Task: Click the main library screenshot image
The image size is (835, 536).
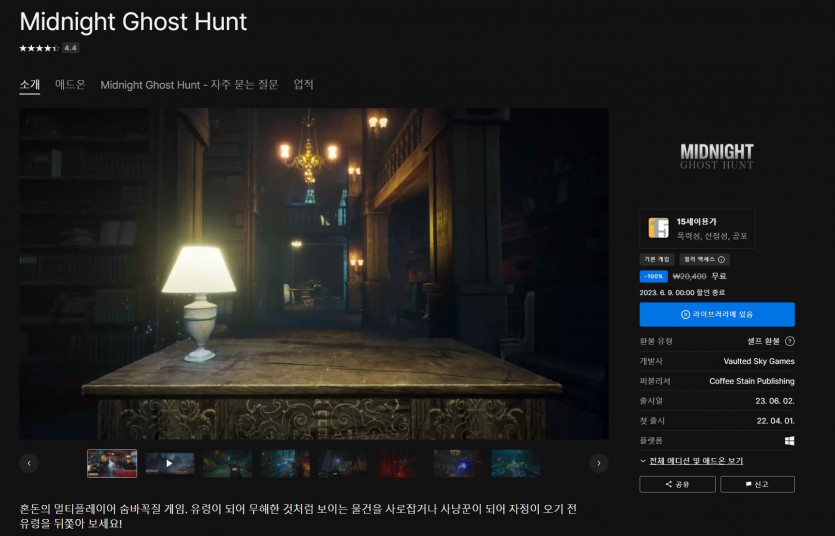Action: pyautogui.click(x=314, y=274)
